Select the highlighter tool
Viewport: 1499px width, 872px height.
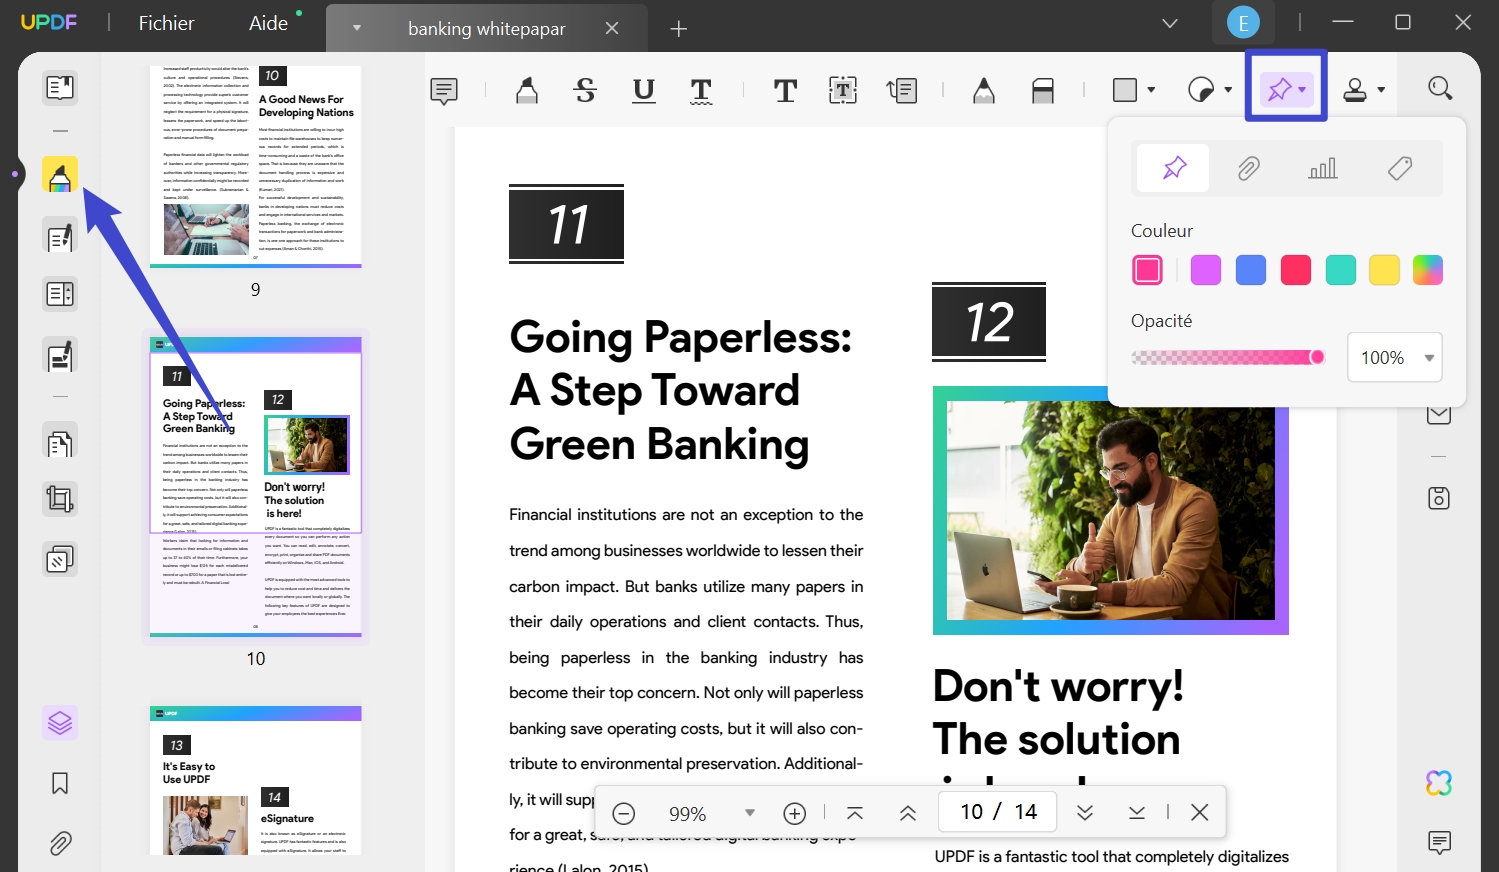pyautogui.click(x=527, y=90)
